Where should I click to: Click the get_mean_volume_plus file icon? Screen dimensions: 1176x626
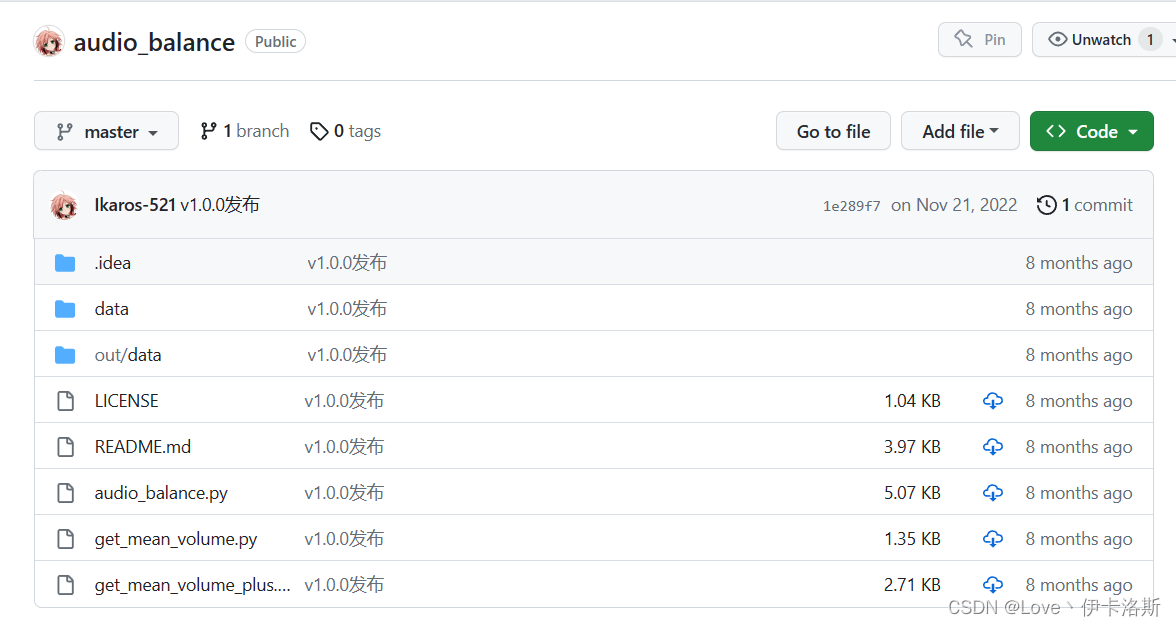66,585
